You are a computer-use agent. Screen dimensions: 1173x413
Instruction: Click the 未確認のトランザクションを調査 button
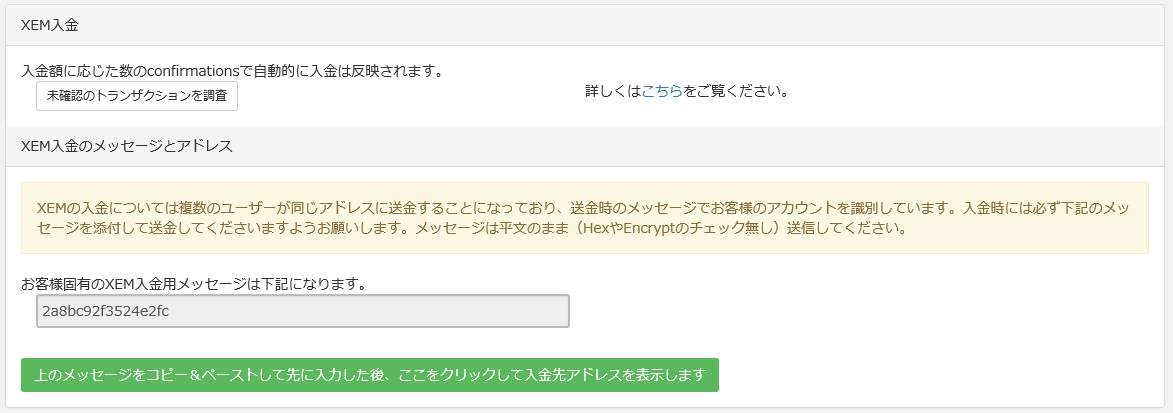(x=137, y=97)
